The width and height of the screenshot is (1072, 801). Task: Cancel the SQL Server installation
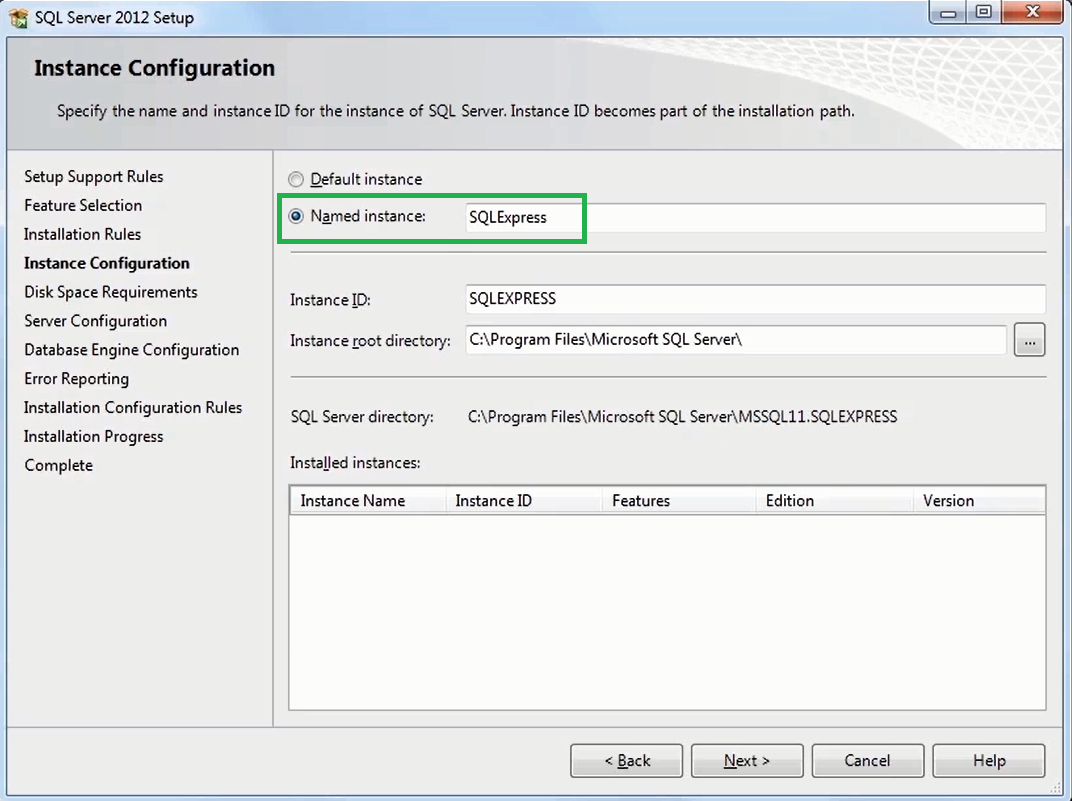pos(867,760)
